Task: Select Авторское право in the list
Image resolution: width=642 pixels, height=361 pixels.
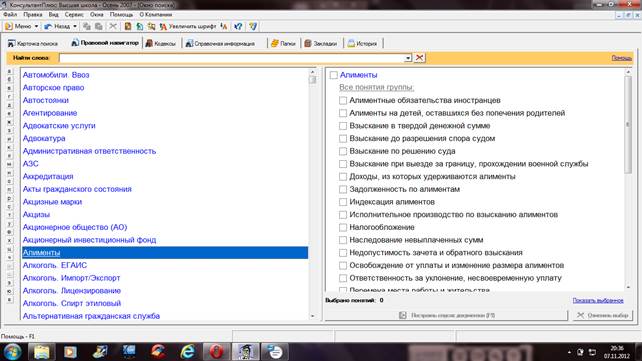Action: [x=53, y=88]
